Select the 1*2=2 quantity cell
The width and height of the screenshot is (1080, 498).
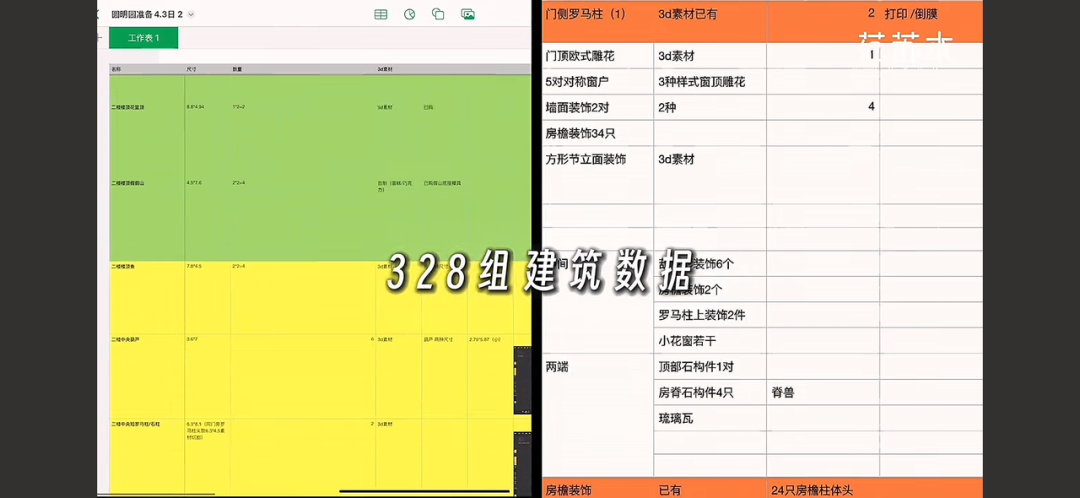(302, 107)
